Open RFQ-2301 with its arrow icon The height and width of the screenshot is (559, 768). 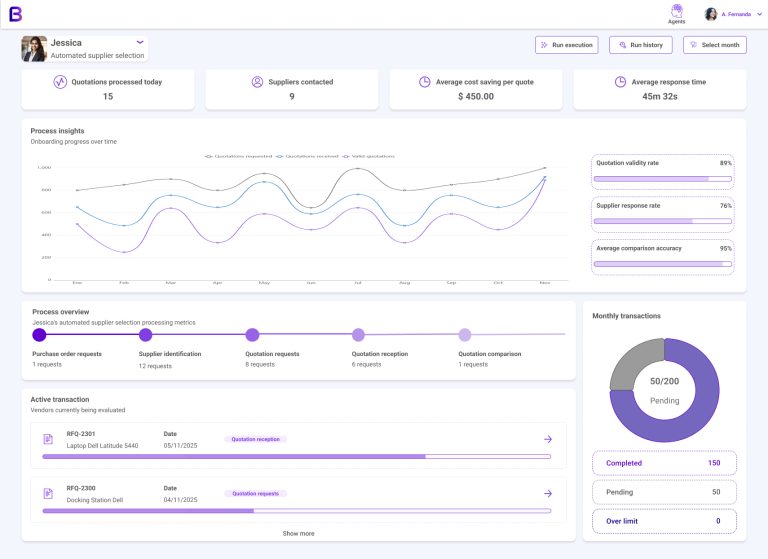tap(547, 439)
